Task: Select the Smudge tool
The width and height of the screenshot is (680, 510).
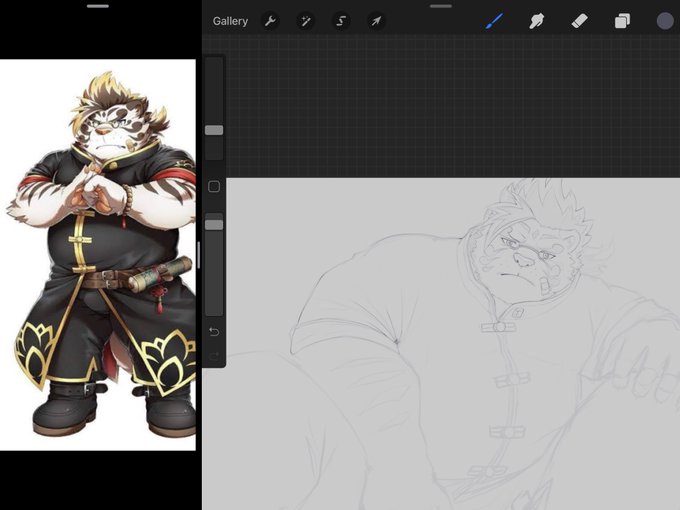Action: pos(537,21)
